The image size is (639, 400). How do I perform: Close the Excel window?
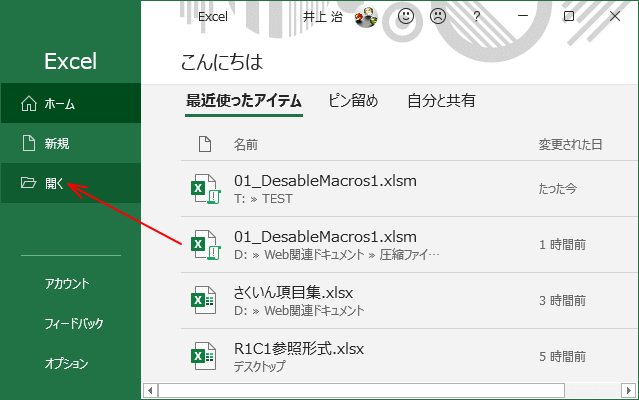(615, 16)
